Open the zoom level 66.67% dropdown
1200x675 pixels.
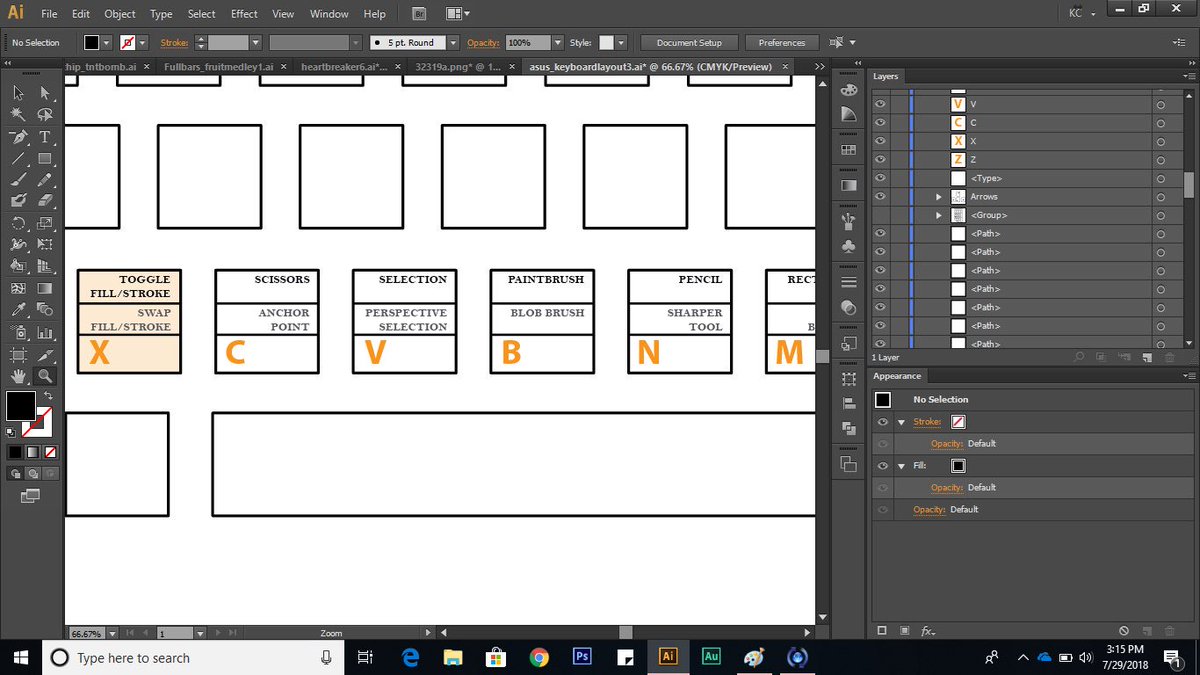(x=112, y=633)
